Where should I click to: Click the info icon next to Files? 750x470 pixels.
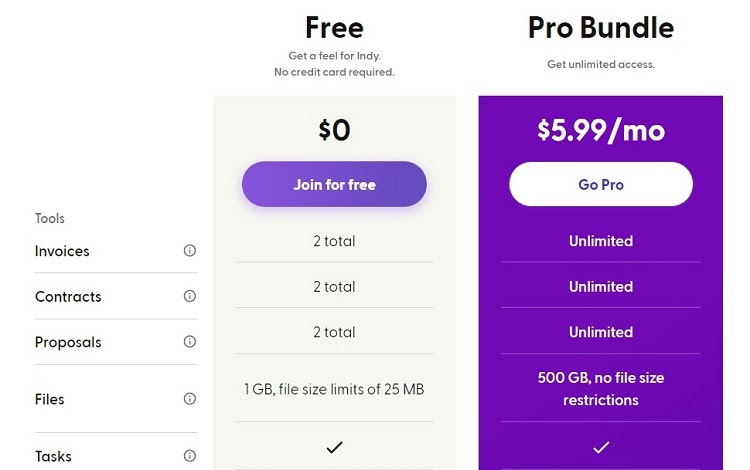pos(190,398)
